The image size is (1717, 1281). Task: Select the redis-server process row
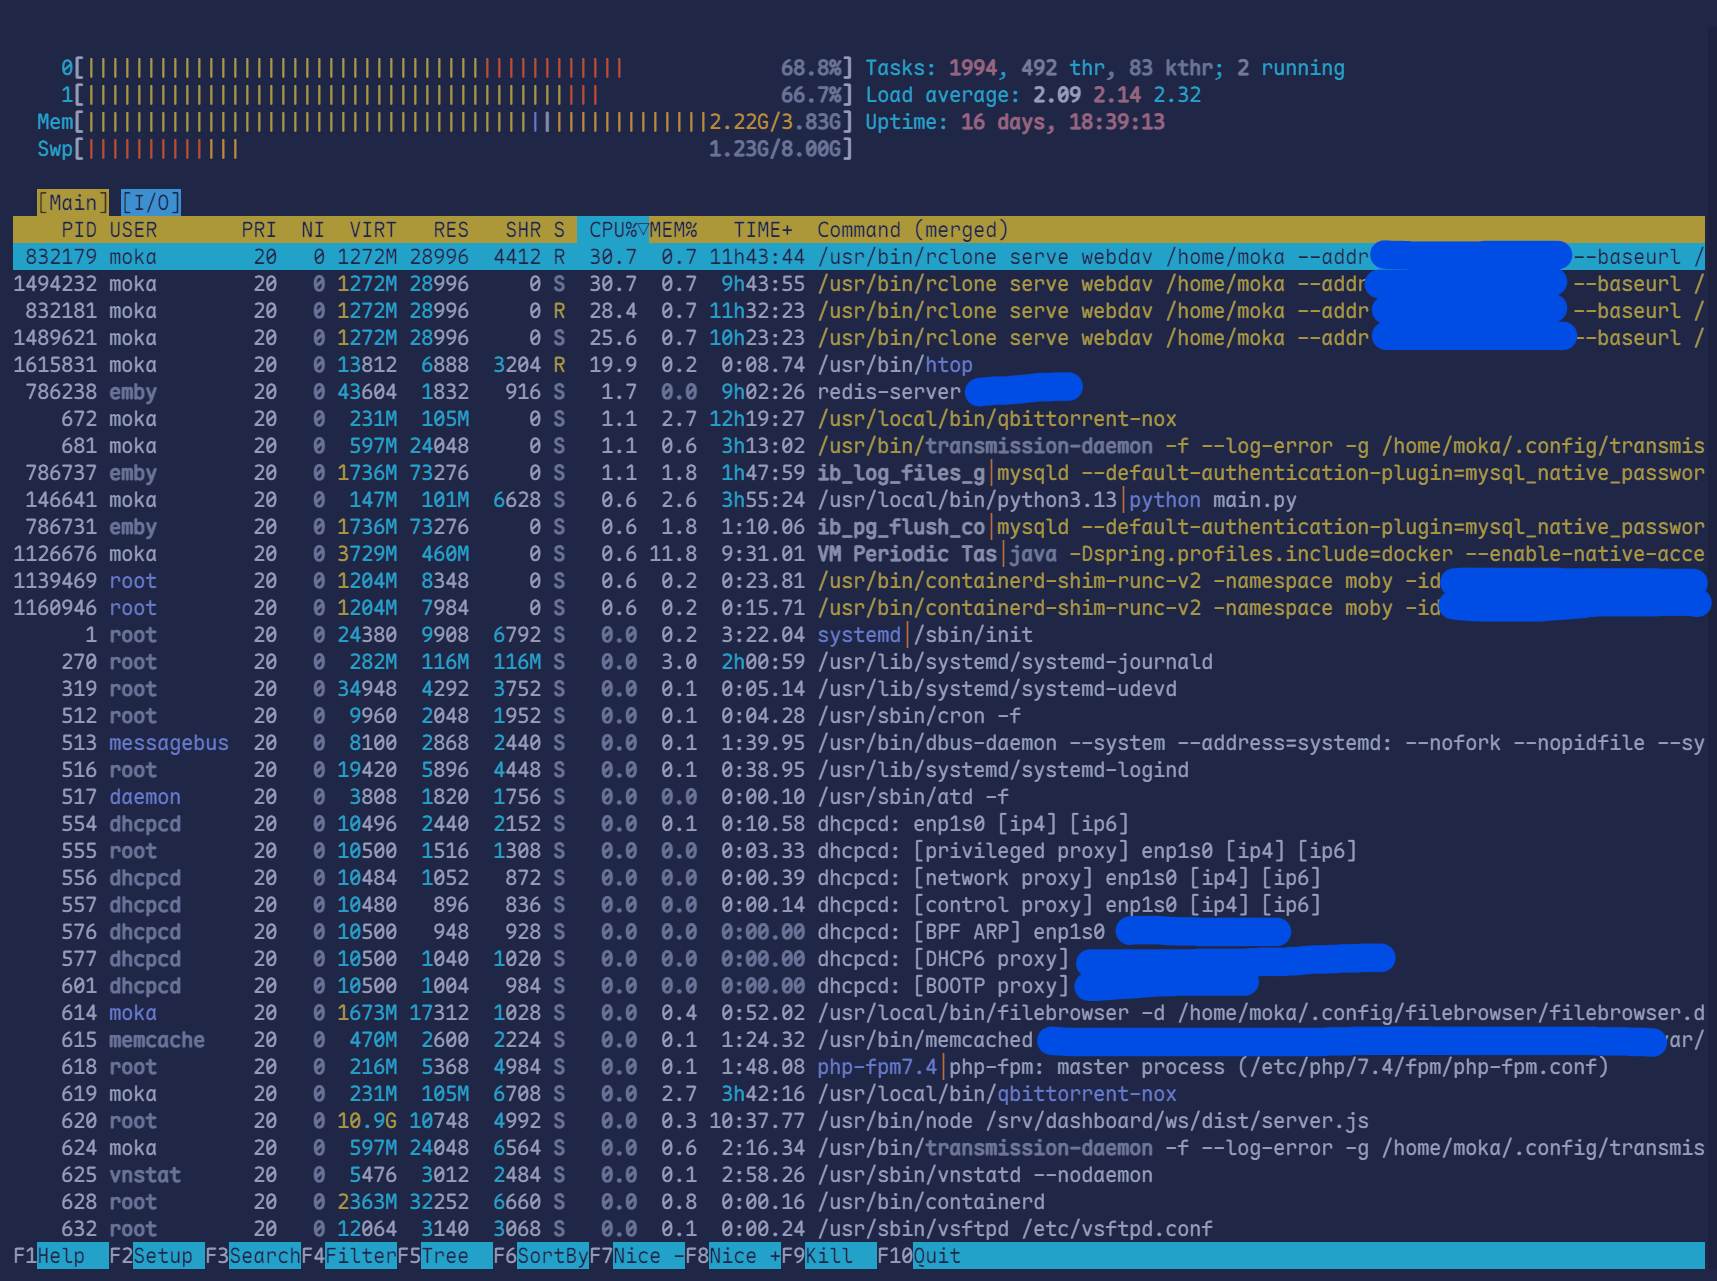(500, 392)
